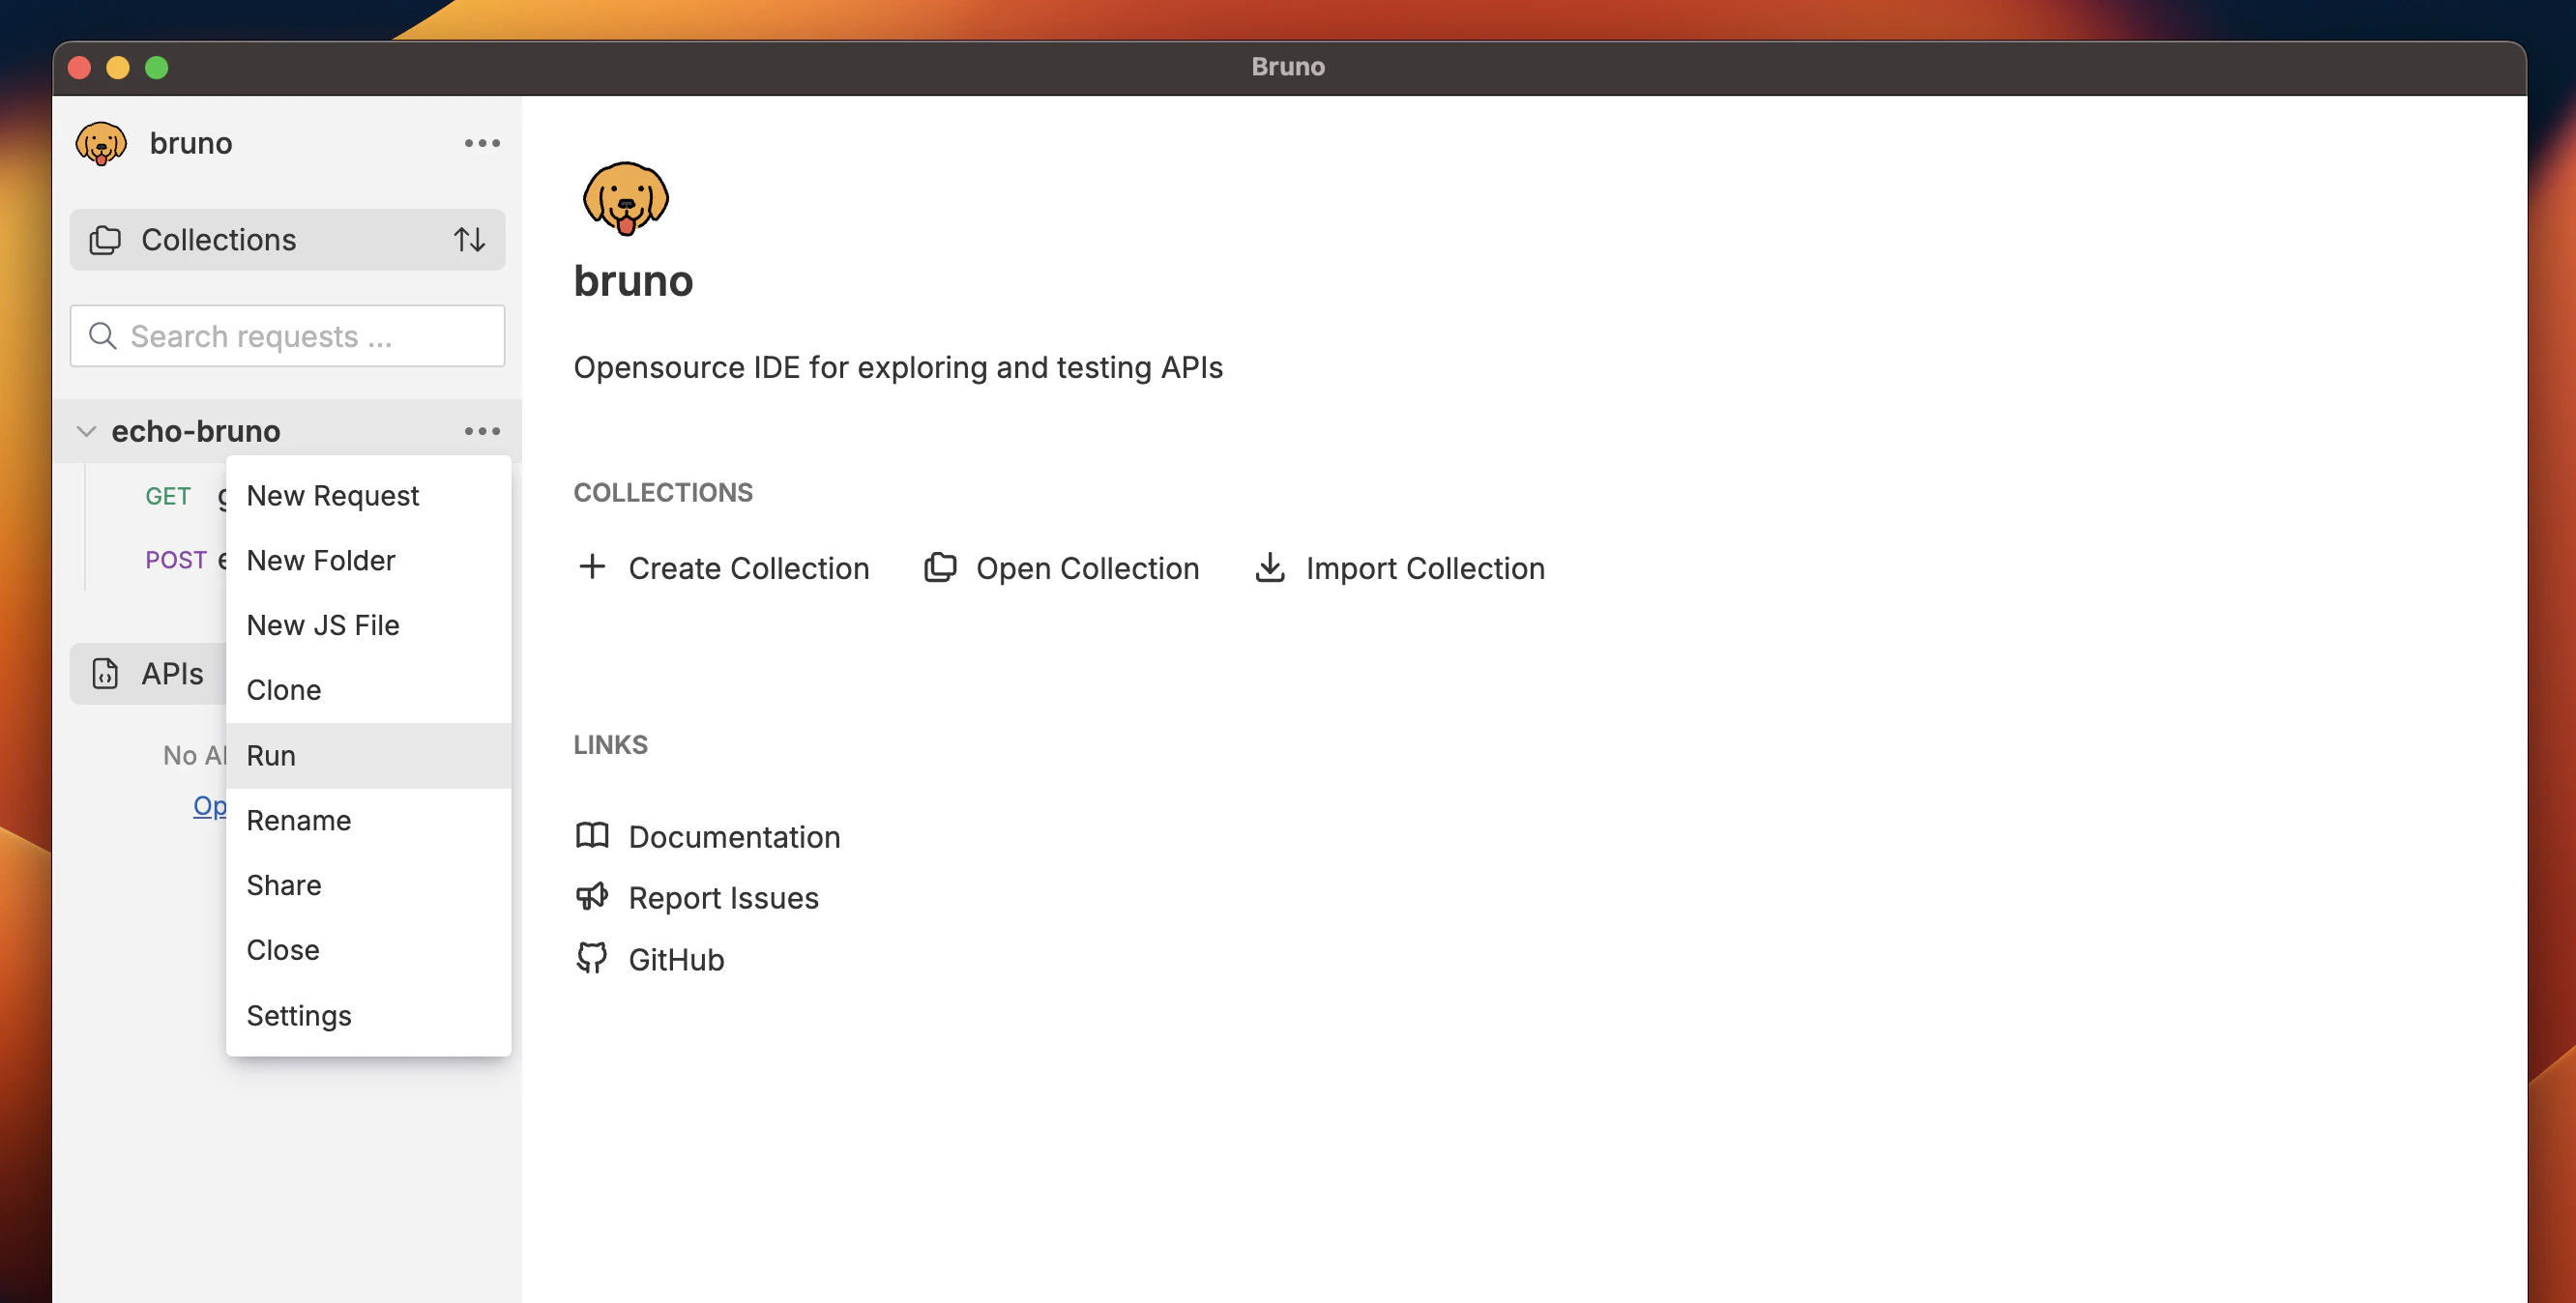Click the Open Collection stacked-pages icon

(x=940, y=567)
